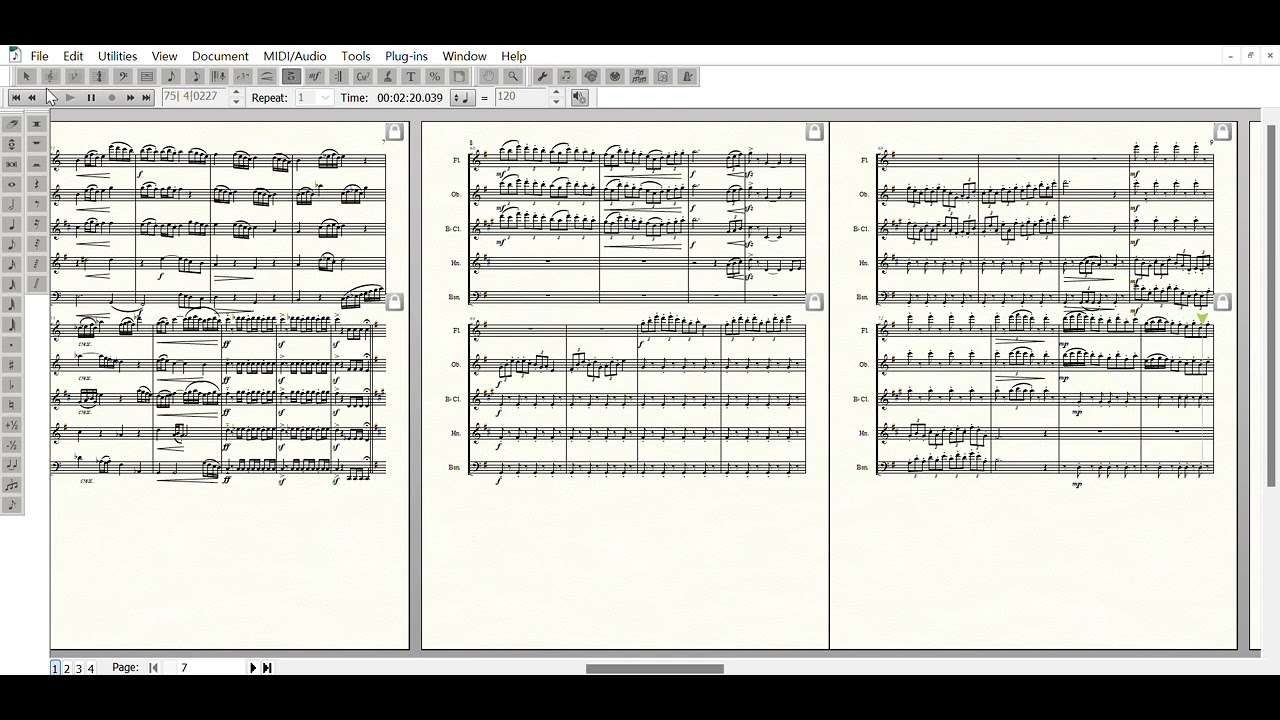Toggle the natural accidental
This screenshot has height=720, width=1280.
click(x=12, y=404)
